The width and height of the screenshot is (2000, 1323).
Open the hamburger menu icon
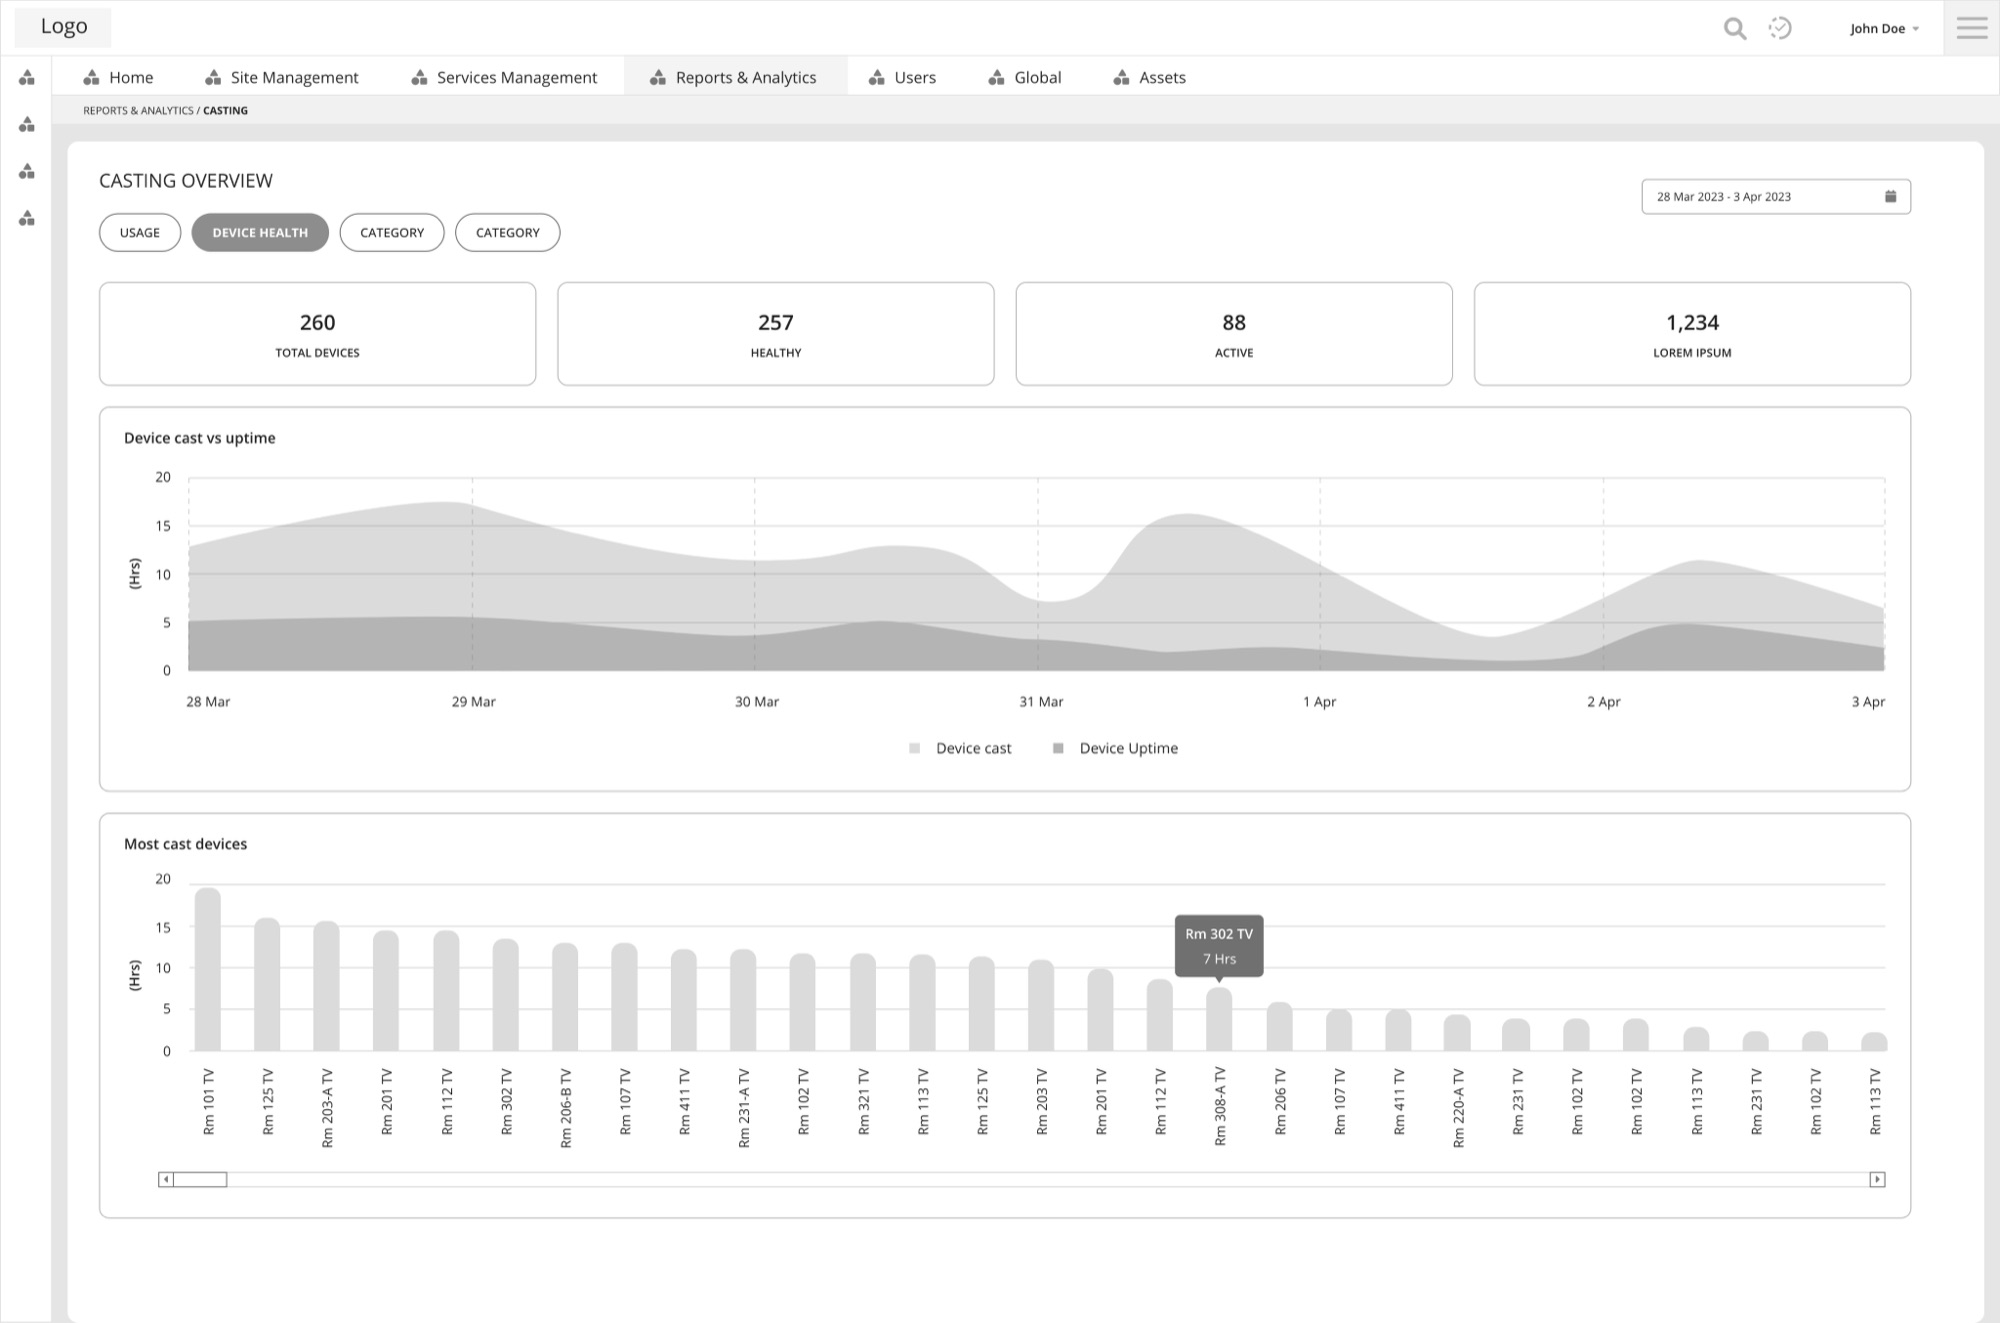pyautogui.click(x=1972, y=28)
